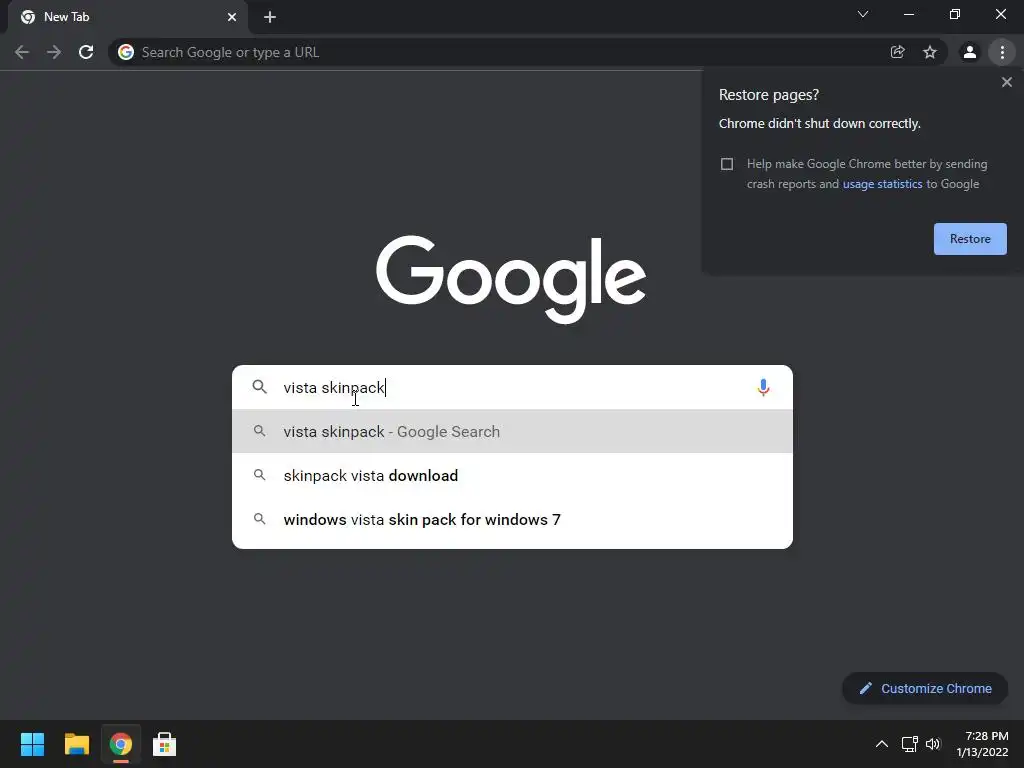Click the Google icon in address bar
This screenshot has width=1024, height=768.
pyautogui.click(x=126, y=52)
